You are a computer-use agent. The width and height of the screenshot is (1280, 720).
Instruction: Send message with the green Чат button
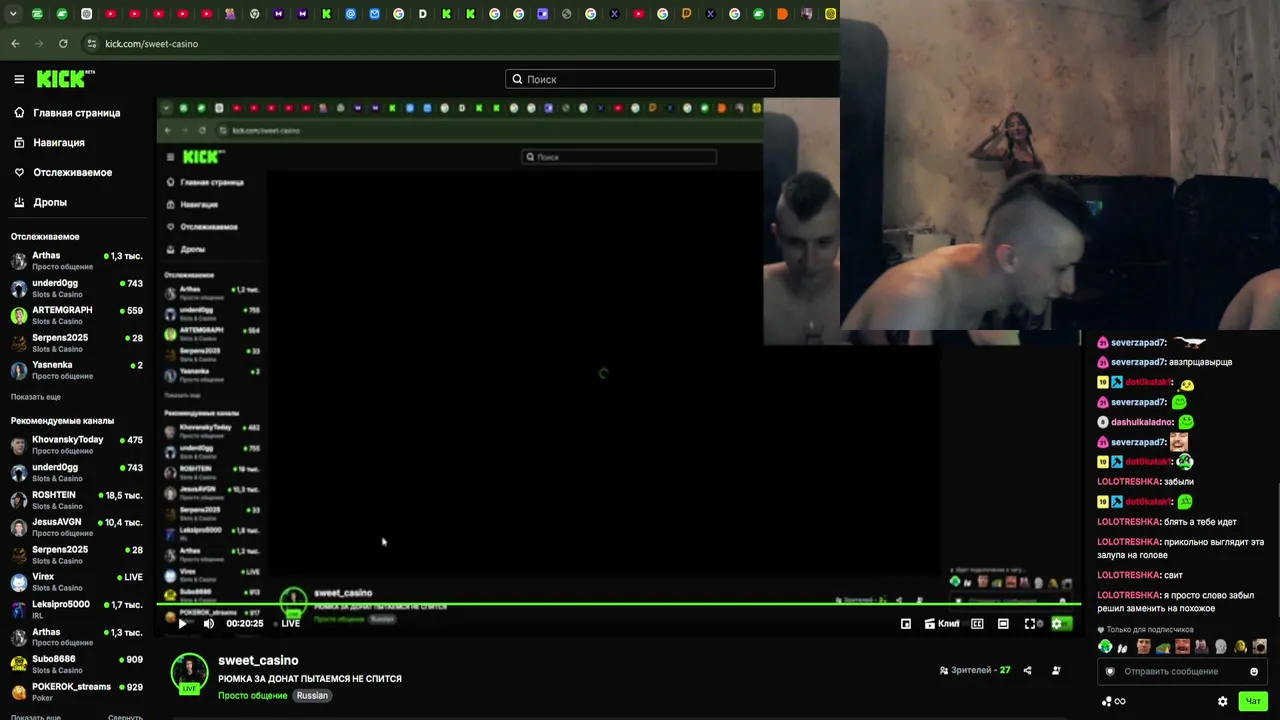point(1252,701)
